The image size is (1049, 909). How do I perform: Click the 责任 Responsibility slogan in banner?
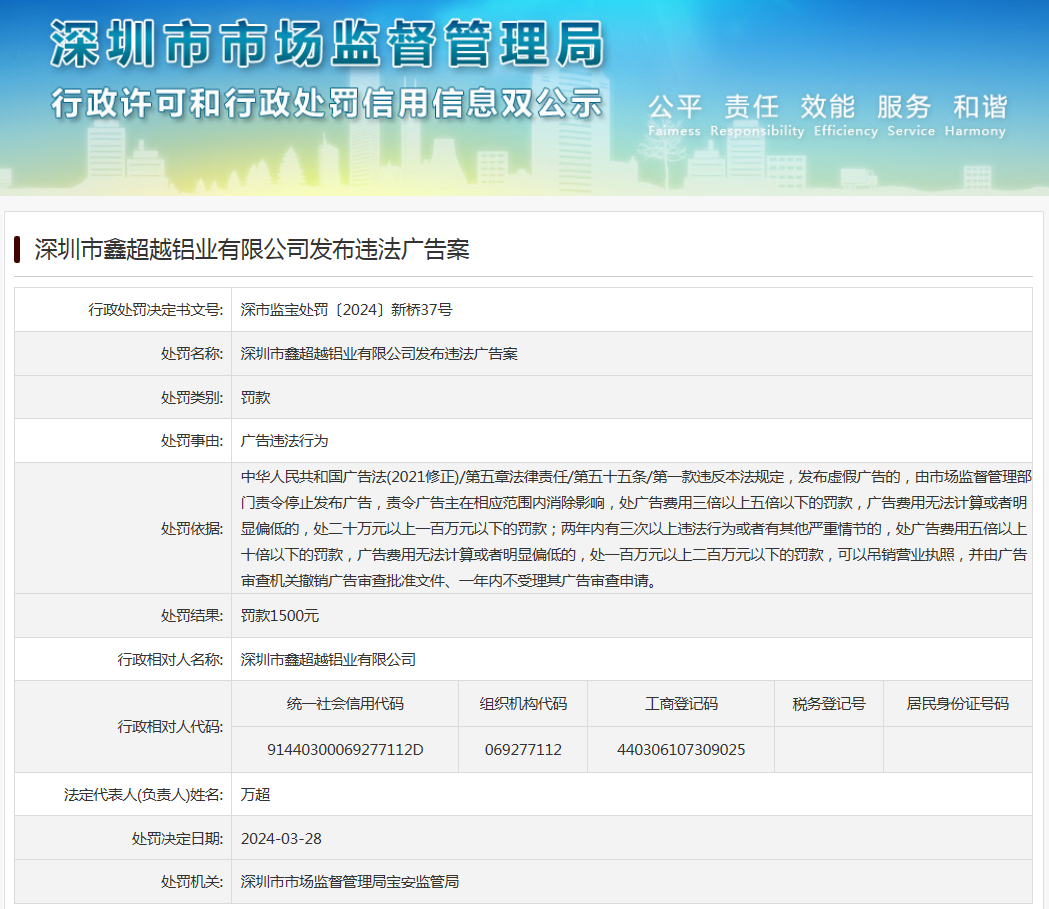coord(757,115)
